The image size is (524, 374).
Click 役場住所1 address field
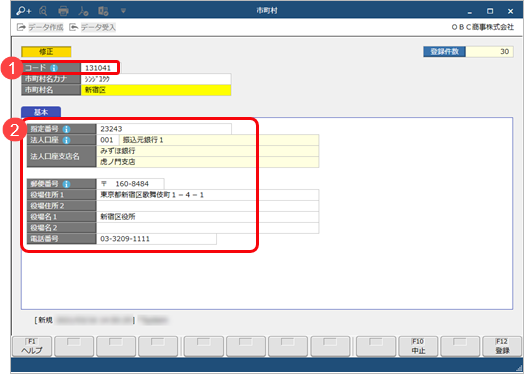tap(208, 195)
